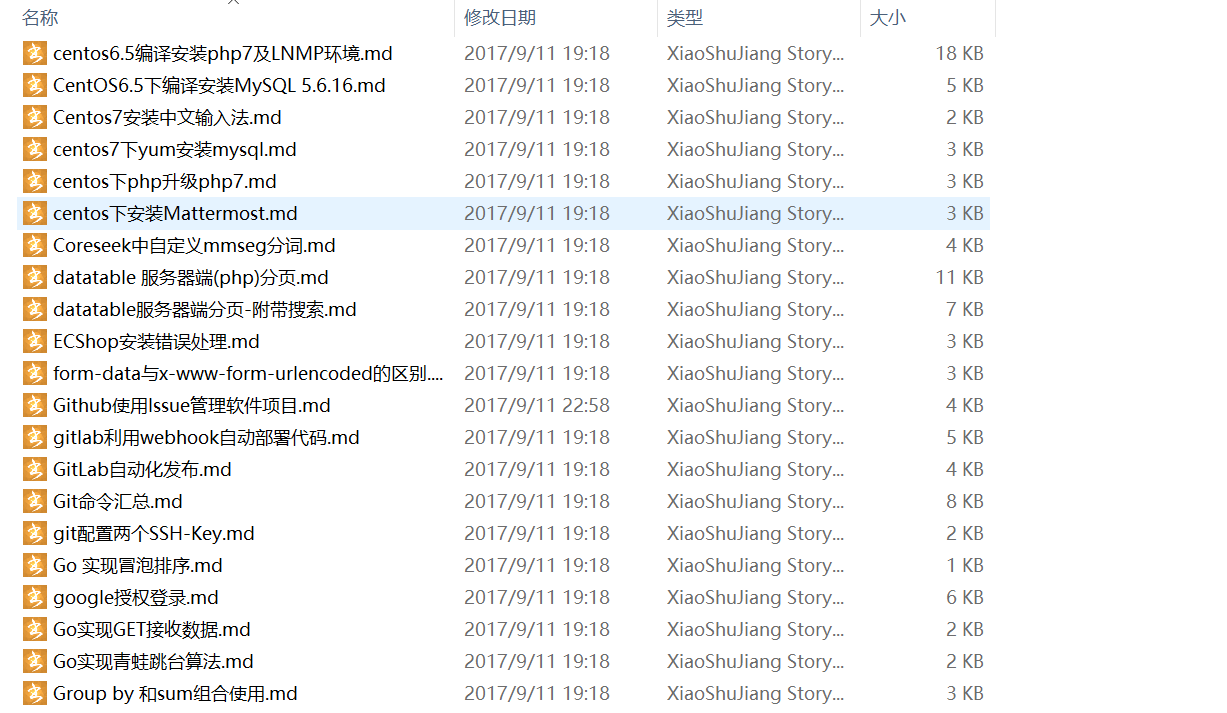This screenshot has width=1227, height=713.
Task: Select the file gitlab利用webhook自动部署代码.md
Action: point(206,437)
